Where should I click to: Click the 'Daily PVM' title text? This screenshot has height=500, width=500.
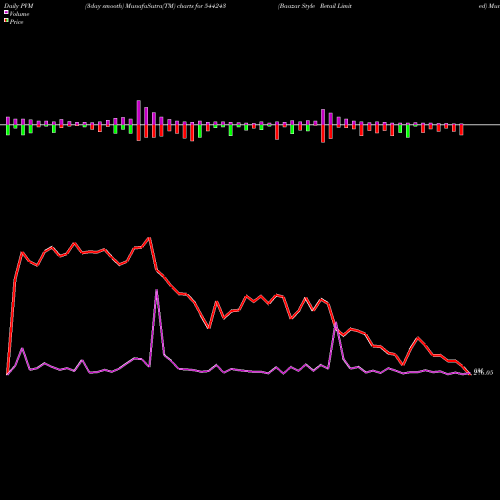tap(19, 6)
